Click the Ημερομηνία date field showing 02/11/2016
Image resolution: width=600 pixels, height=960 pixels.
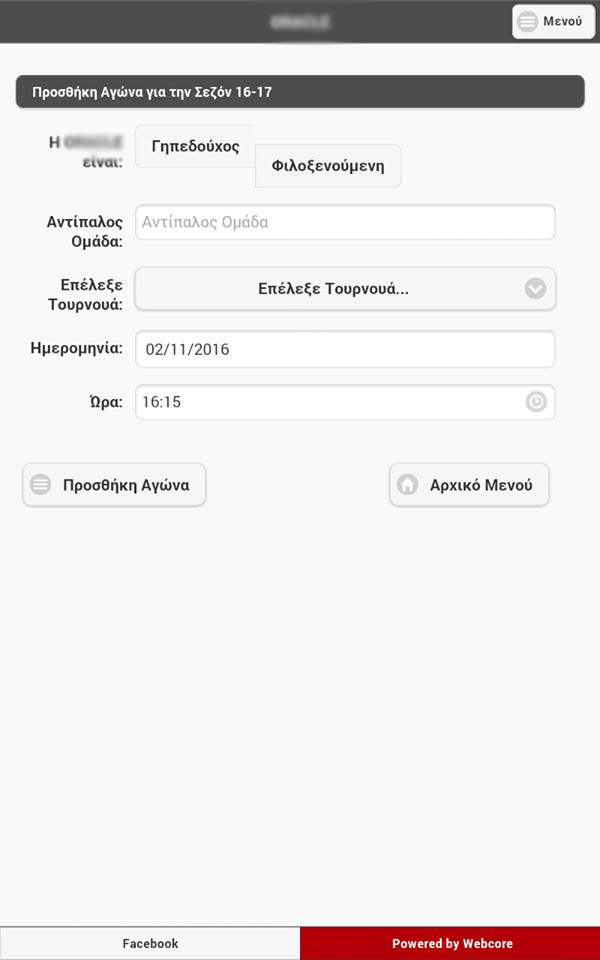(345, 350)
